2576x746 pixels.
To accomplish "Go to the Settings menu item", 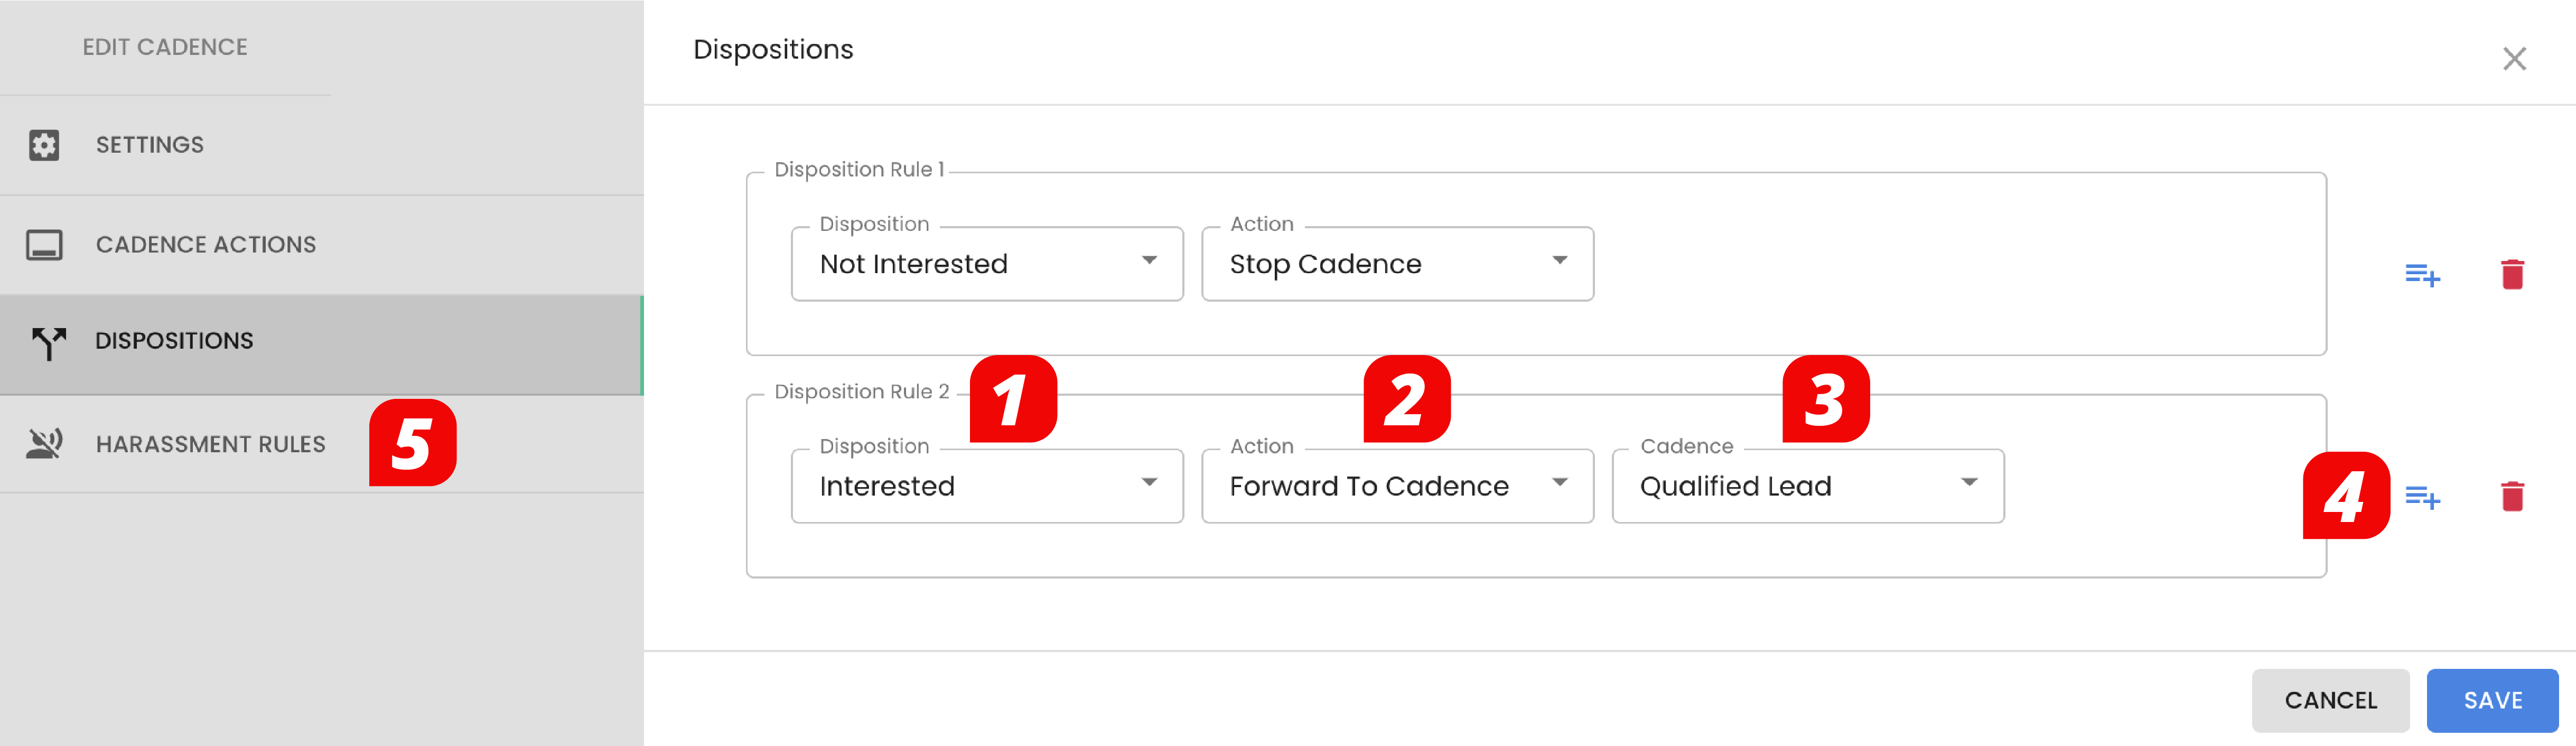I will [322, 145].
